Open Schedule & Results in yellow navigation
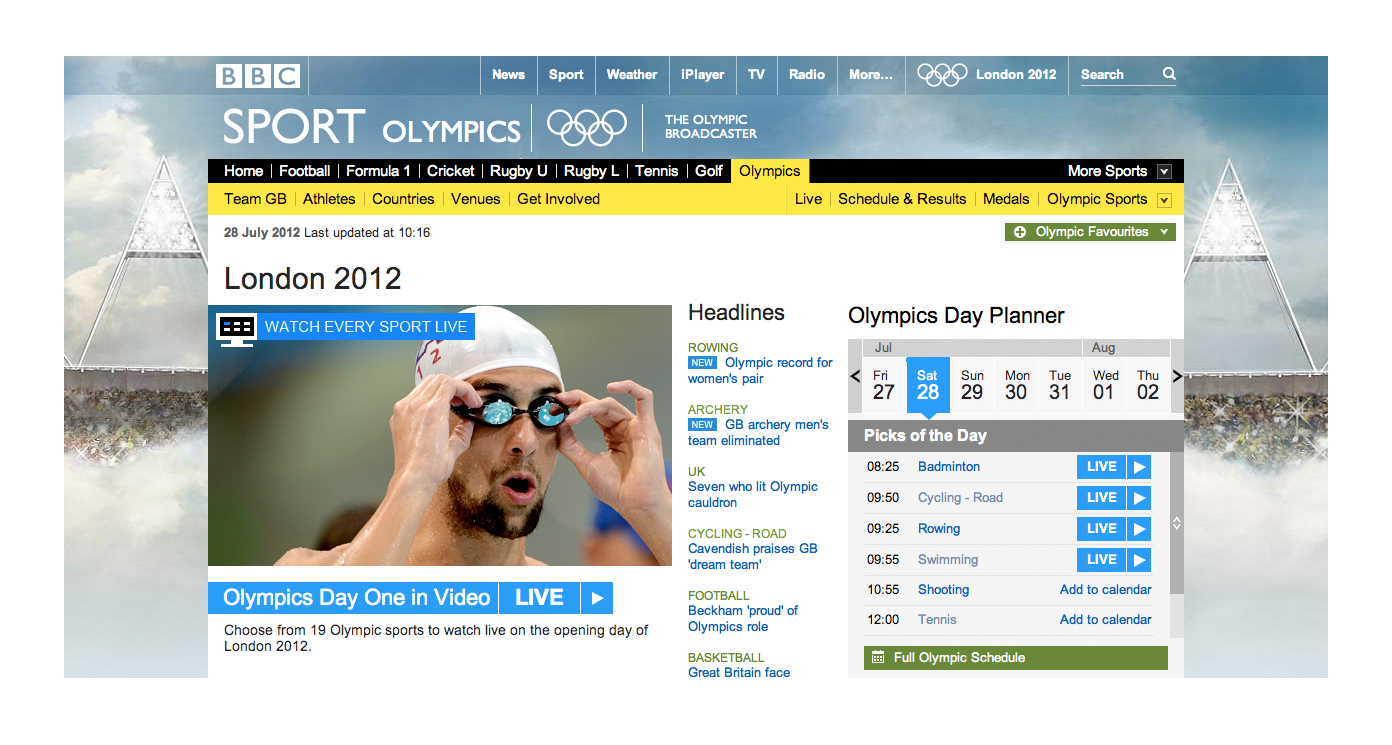This screenshot has width=1392, height=745. (x=902, y=199)
